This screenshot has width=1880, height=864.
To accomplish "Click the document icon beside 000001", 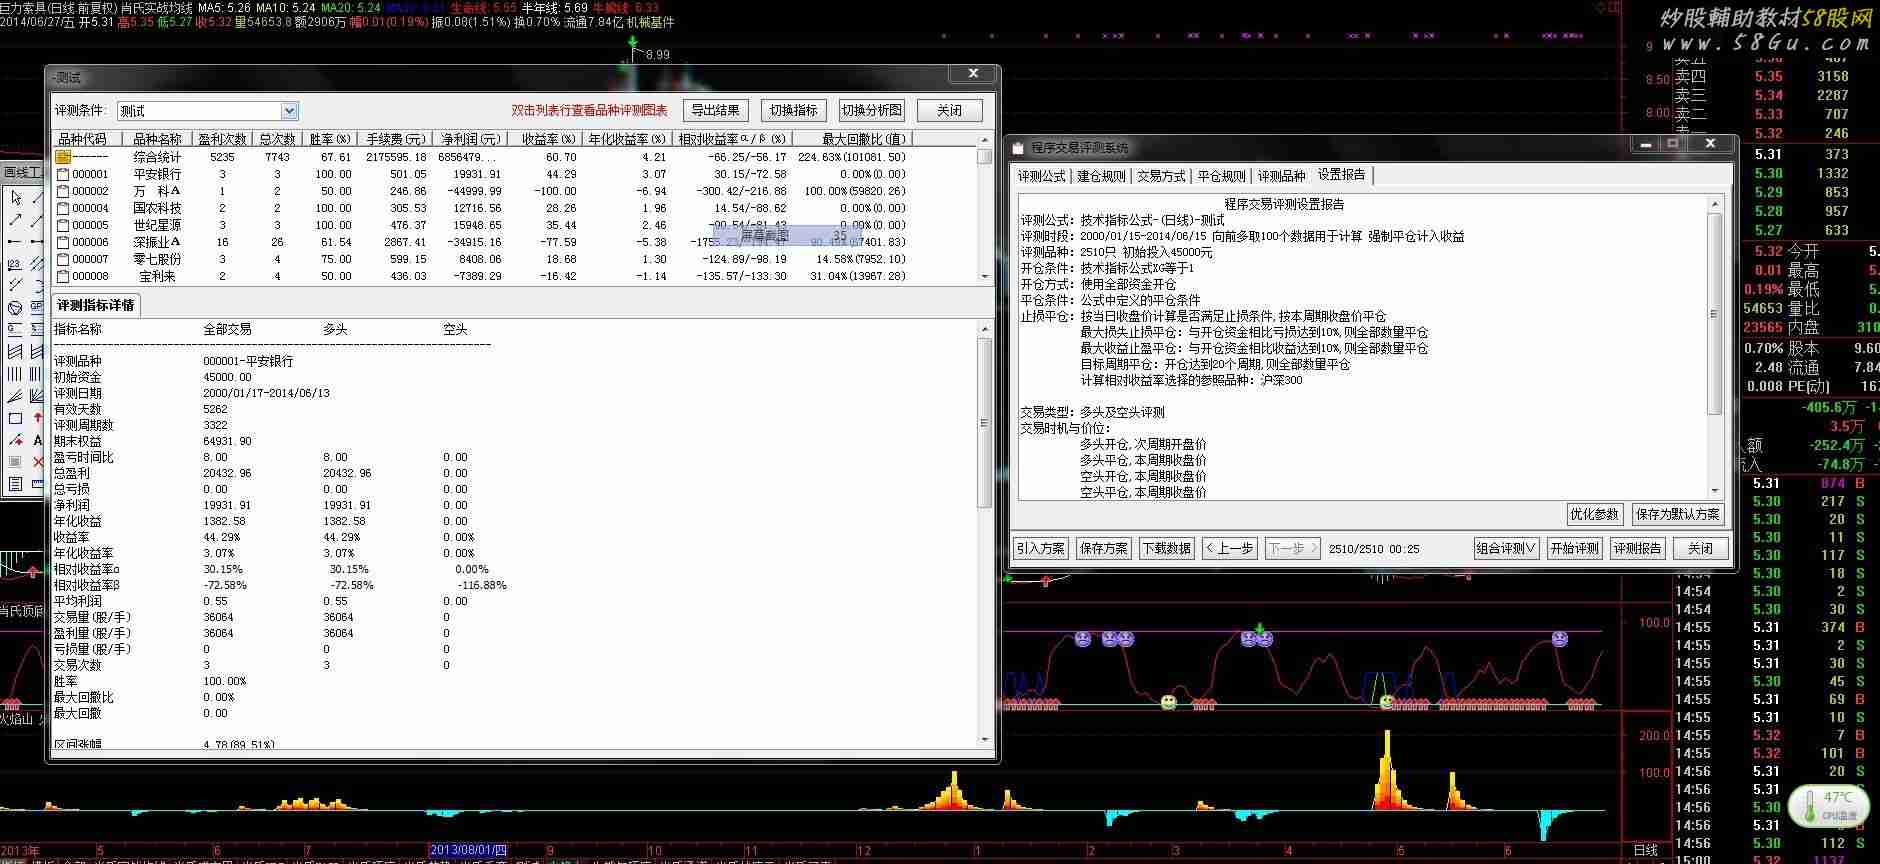I will click(x=63, y=174).
